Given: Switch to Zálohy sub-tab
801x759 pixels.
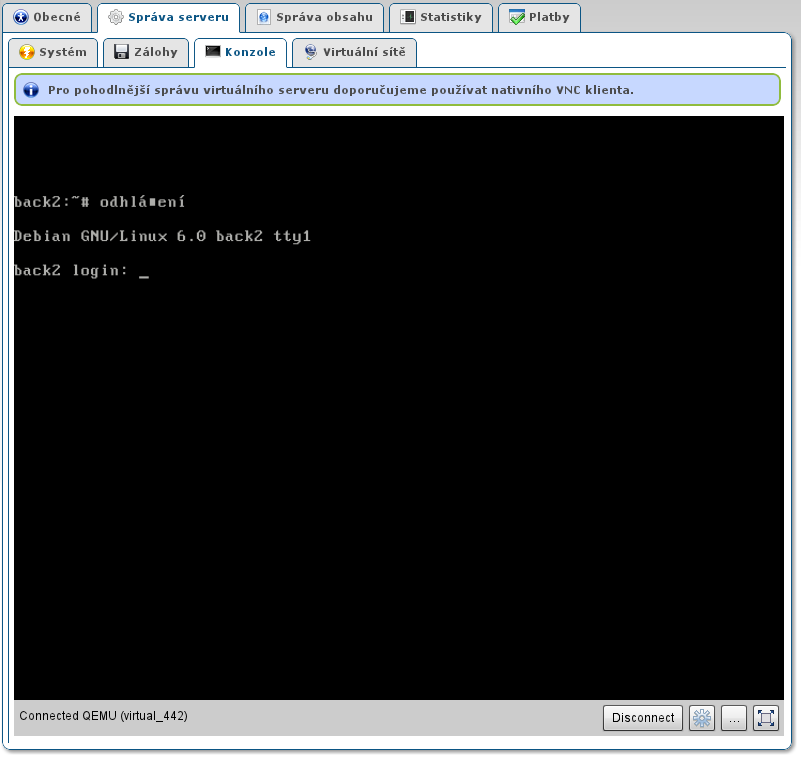Looking at the screenshot, I should coord(146,52).
